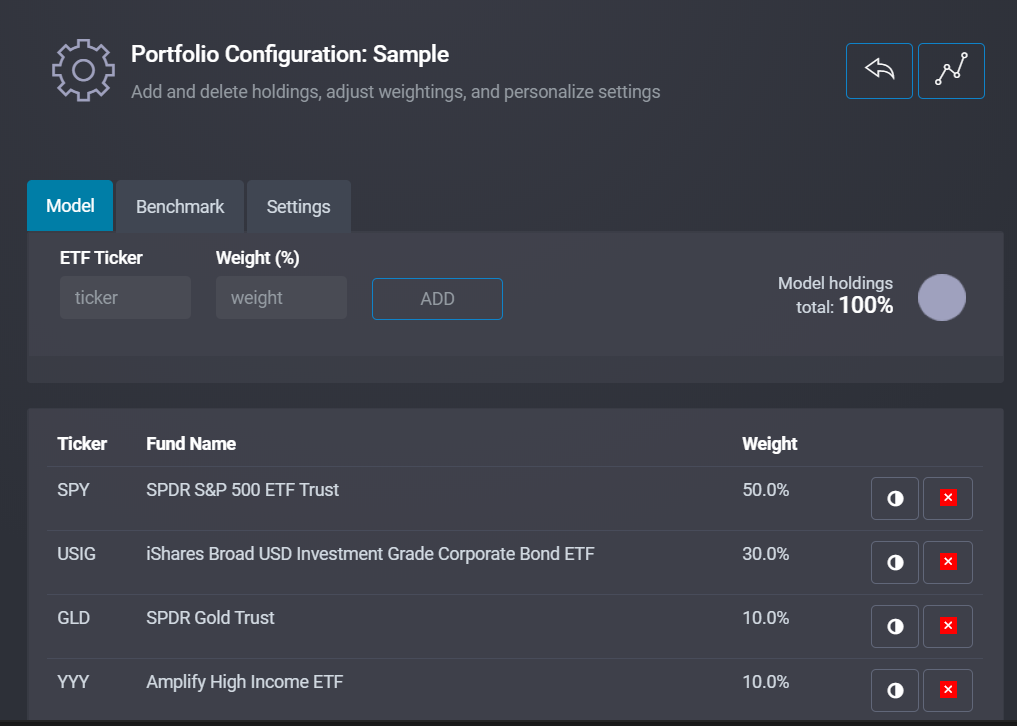The width and height of the screenshot is (1017, 726).
Task: Switch to the Benchmark tab
Action: (180, 207)
